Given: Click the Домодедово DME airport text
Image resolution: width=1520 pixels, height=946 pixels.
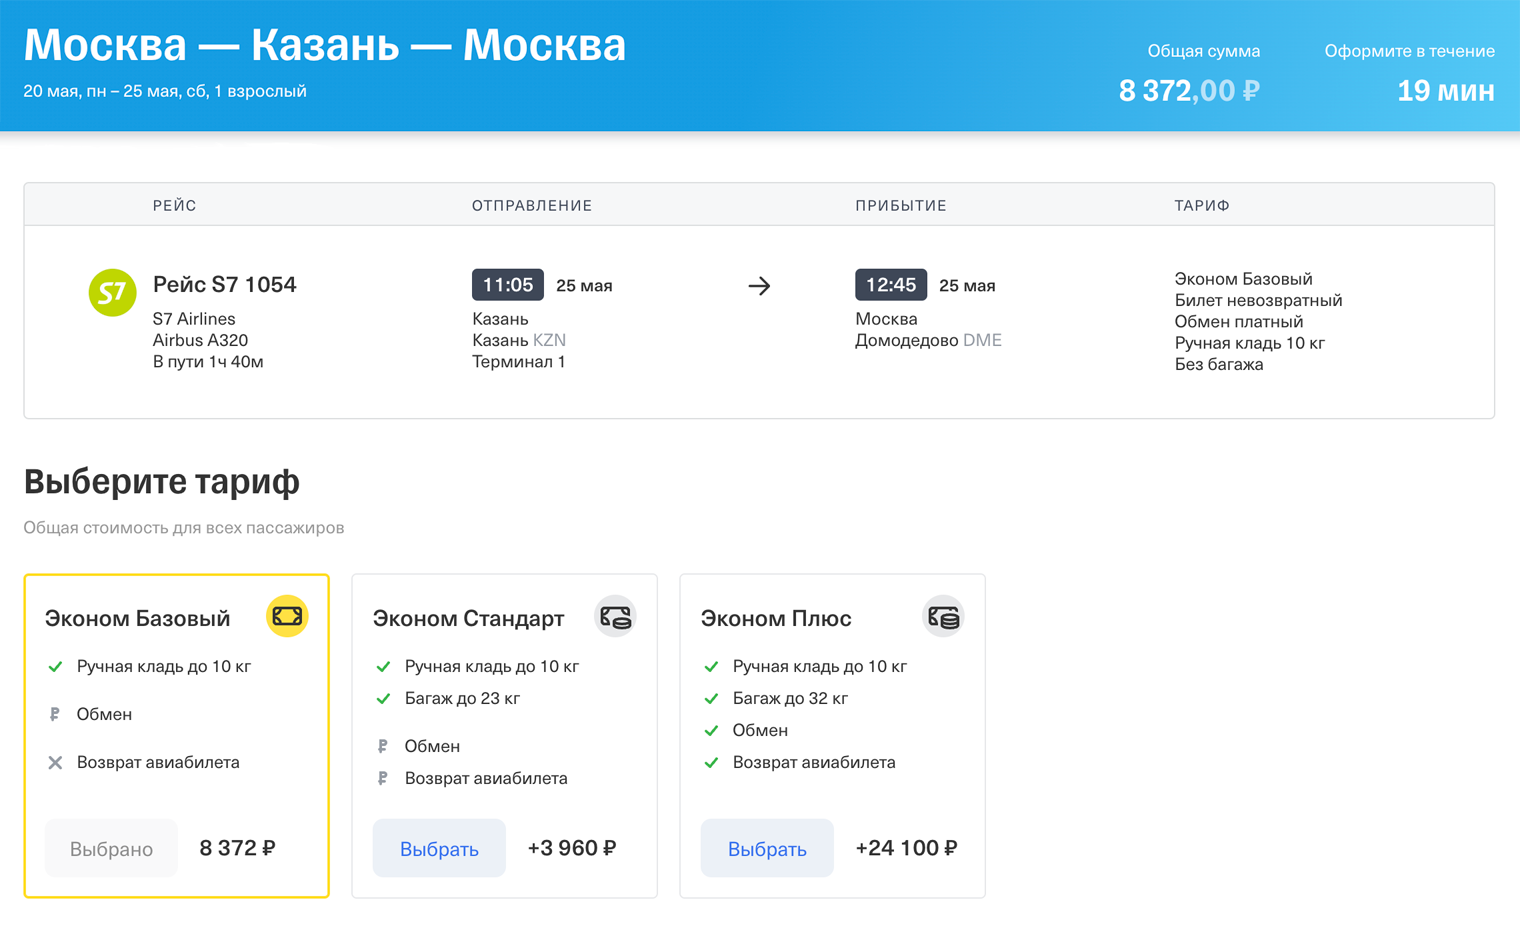Looking at the screenshot, I should [x=928, y=340].
